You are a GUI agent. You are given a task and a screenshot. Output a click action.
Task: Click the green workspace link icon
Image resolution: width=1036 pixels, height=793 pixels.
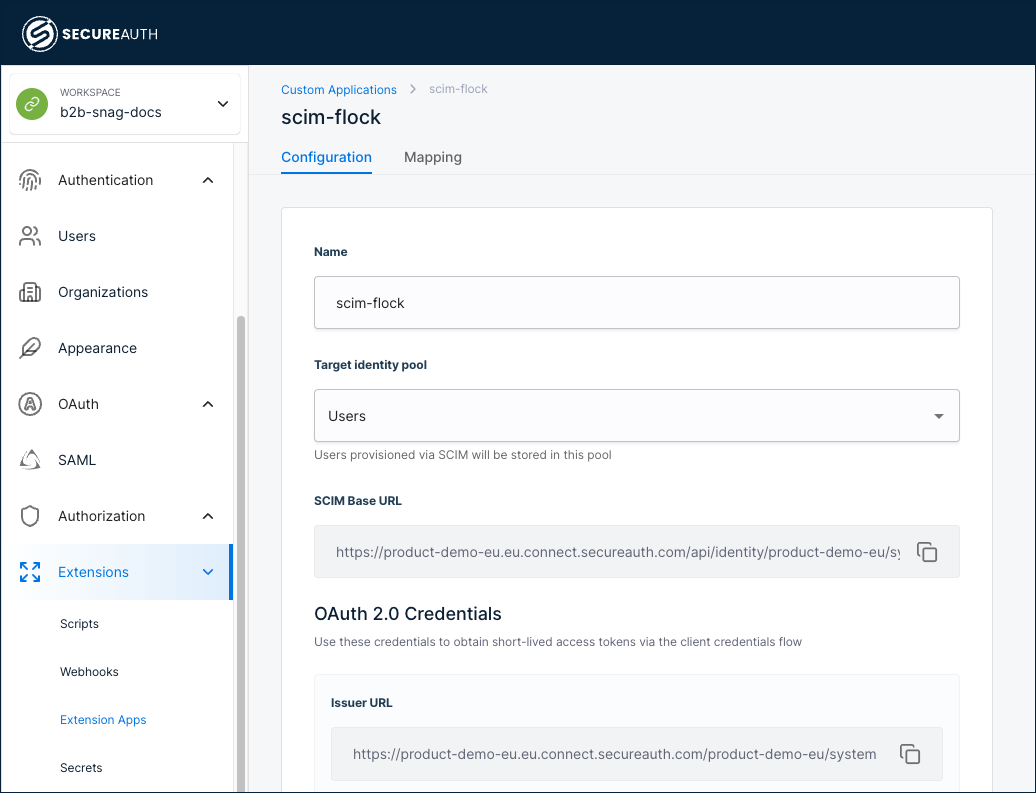coord(32,104)
